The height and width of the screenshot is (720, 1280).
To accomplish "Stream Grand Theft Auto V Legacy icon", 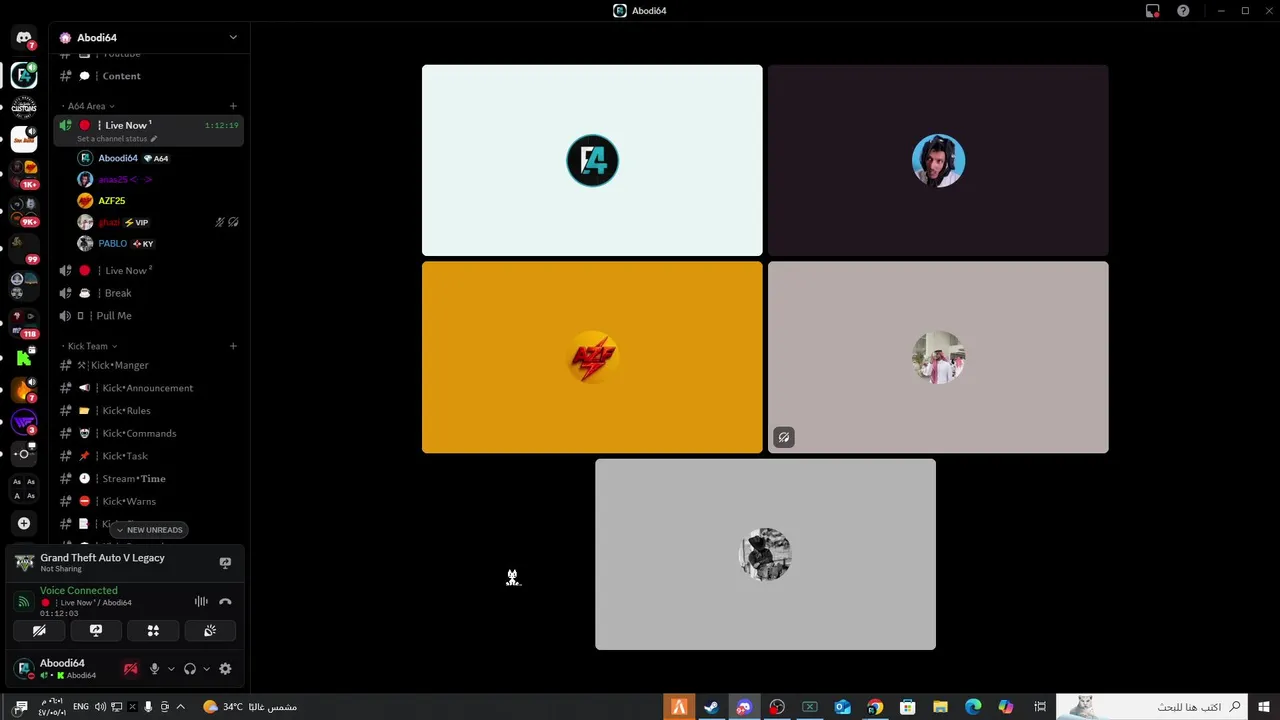I will point(225,563).
